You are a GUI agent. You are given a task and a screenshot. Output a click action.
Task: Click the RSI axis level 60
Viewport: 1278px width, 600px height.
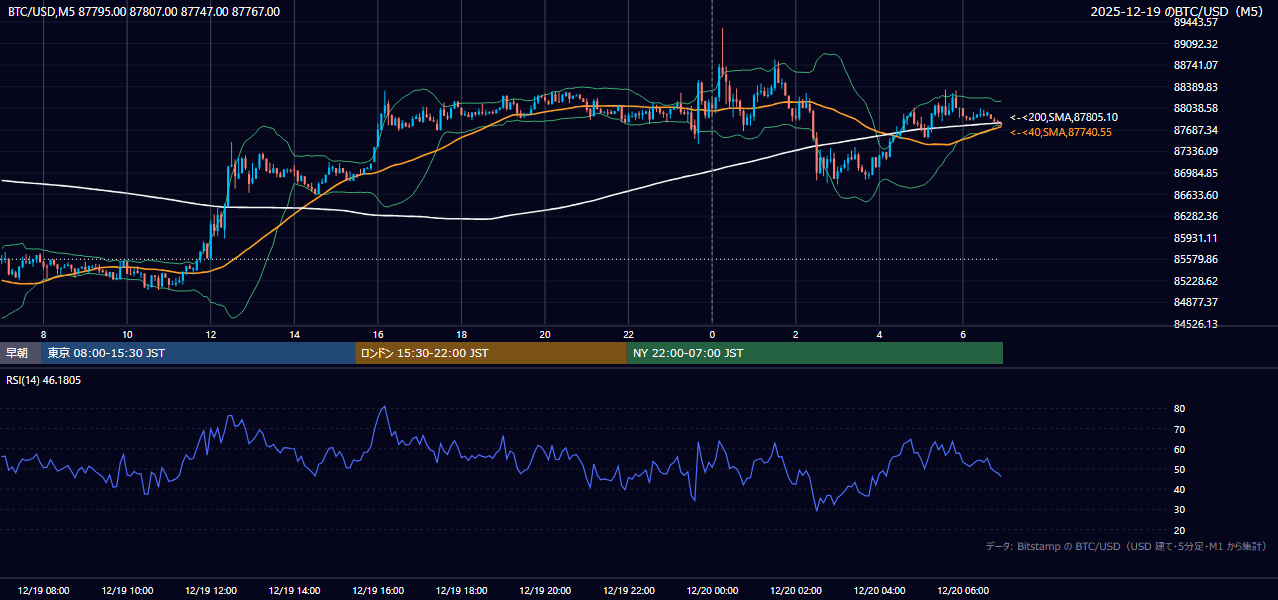(1179, 449)
